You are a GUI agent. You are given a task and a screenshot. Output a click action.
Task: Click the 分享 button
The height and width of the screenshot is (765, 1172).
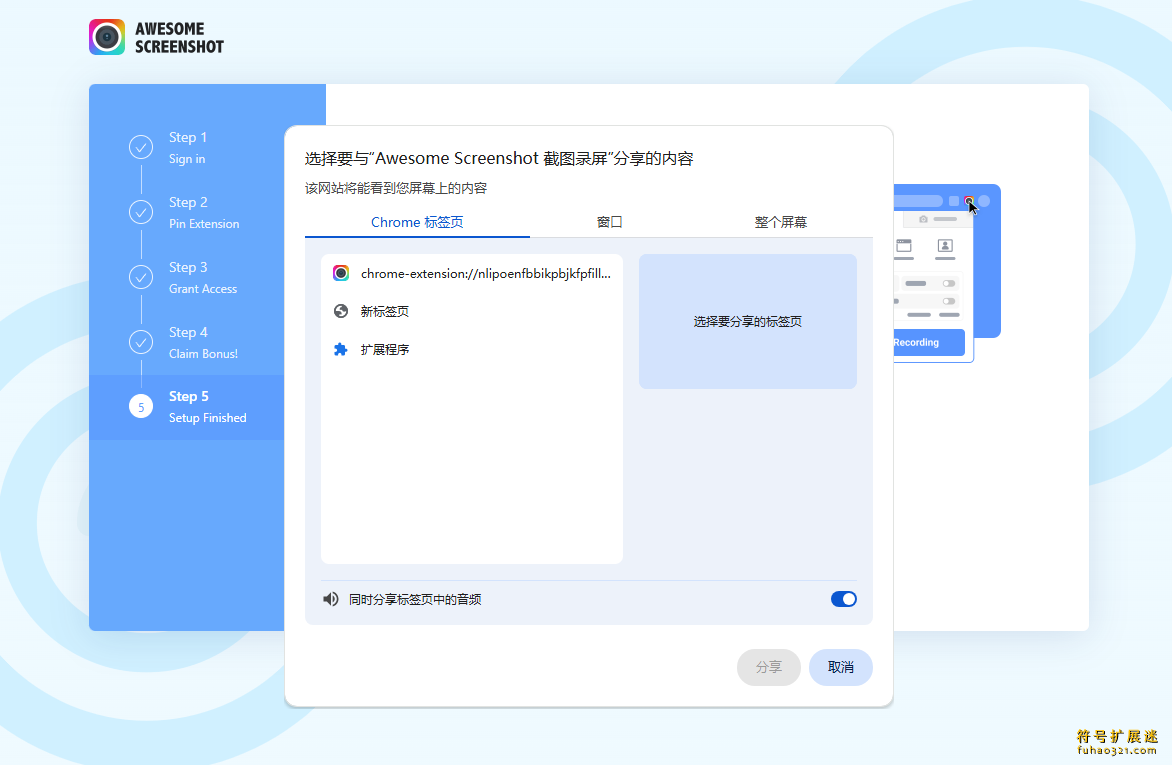(768, 667)
